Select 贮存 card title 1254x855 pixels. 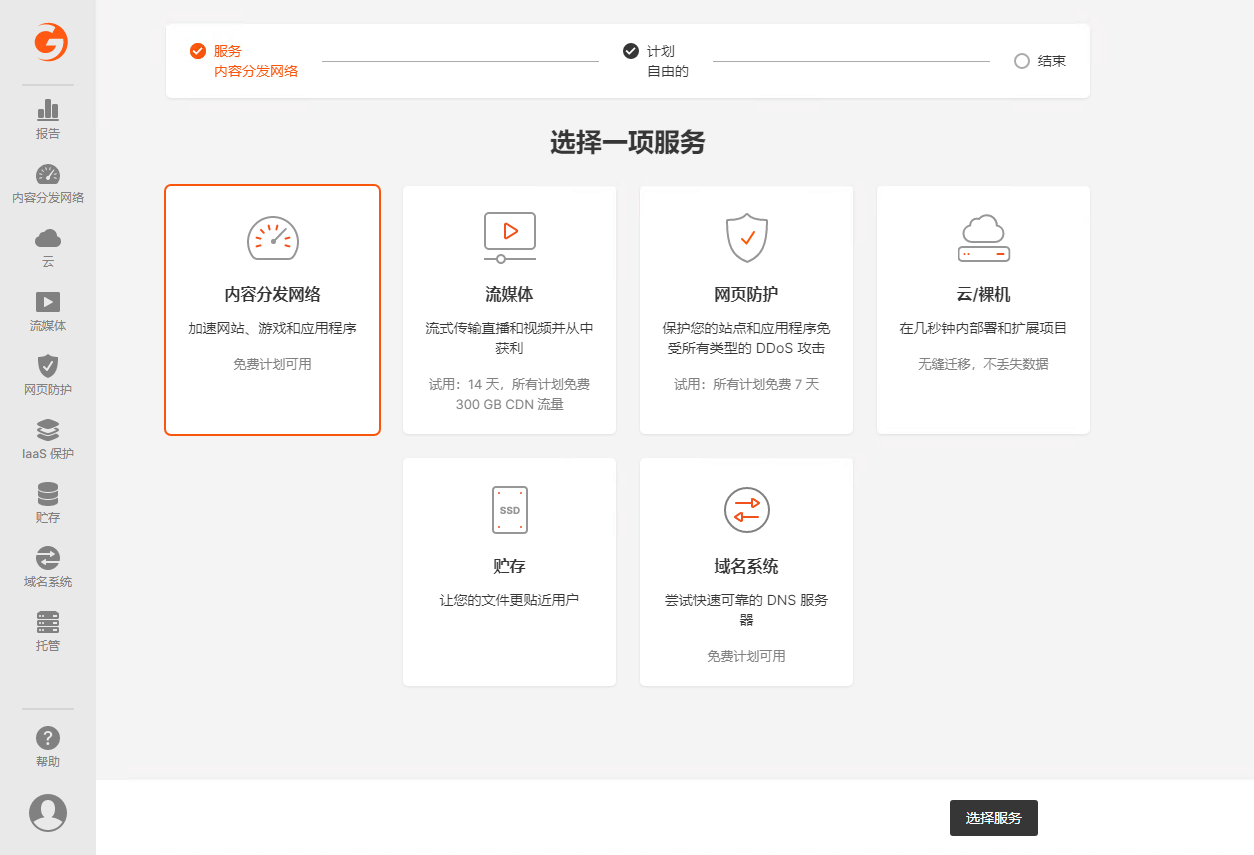pos(510,566)
